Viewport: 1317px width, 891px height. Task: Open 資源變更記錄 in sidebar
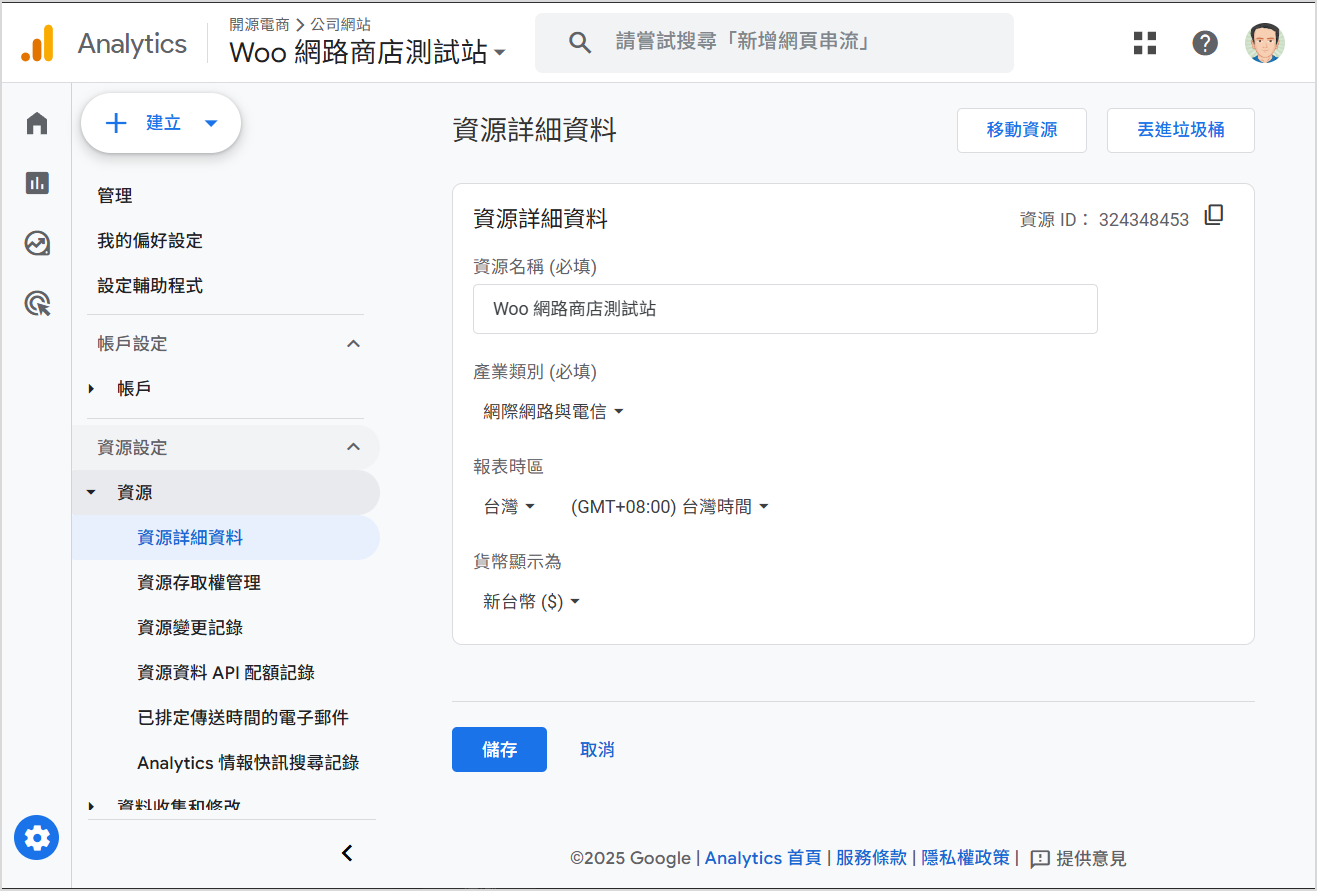190,628
